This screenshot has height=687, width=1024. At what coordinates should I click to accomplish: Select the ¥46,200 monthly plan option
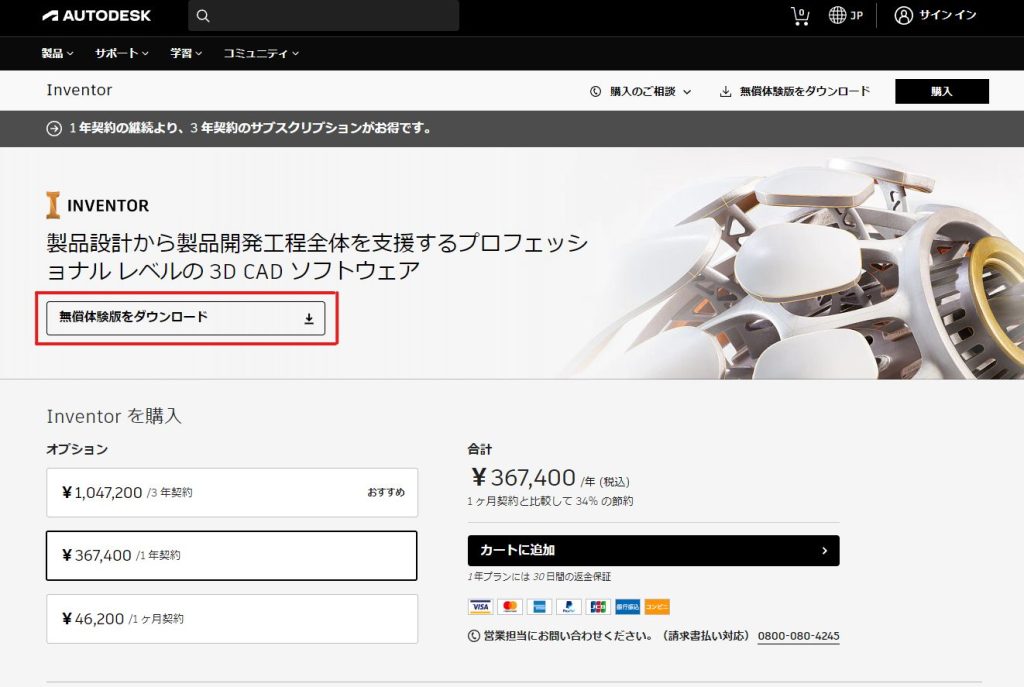tap(232, 618)
